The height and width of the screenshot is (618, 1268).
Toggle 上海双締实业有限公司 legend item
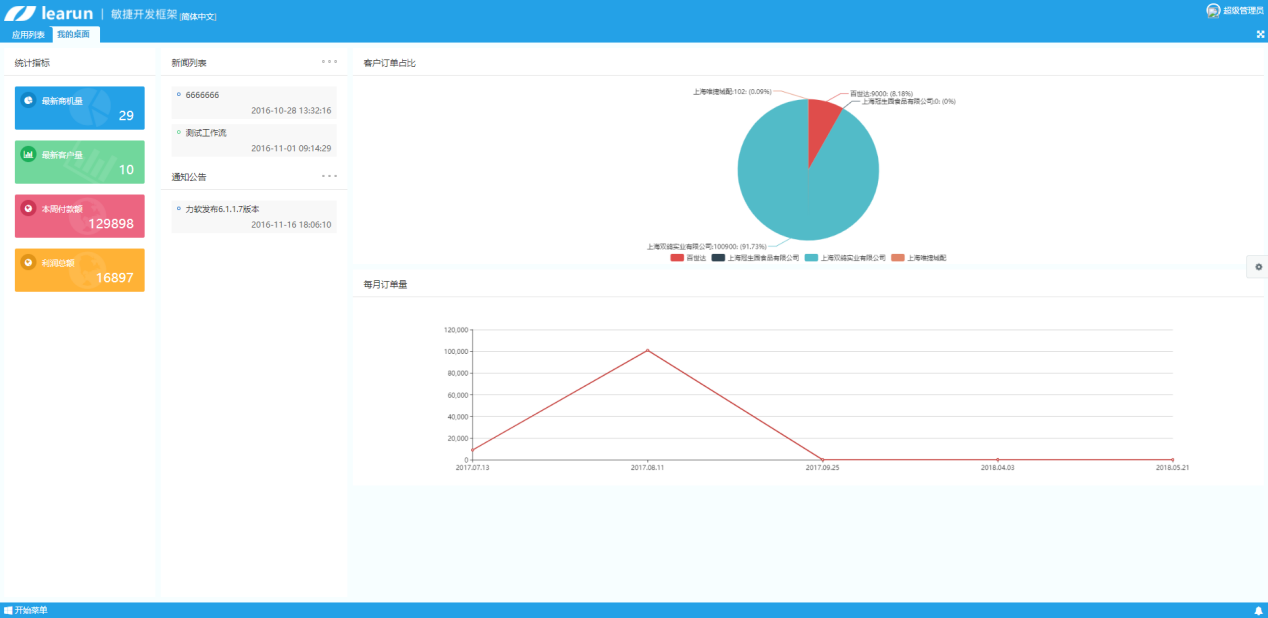(x=845, y=258)
